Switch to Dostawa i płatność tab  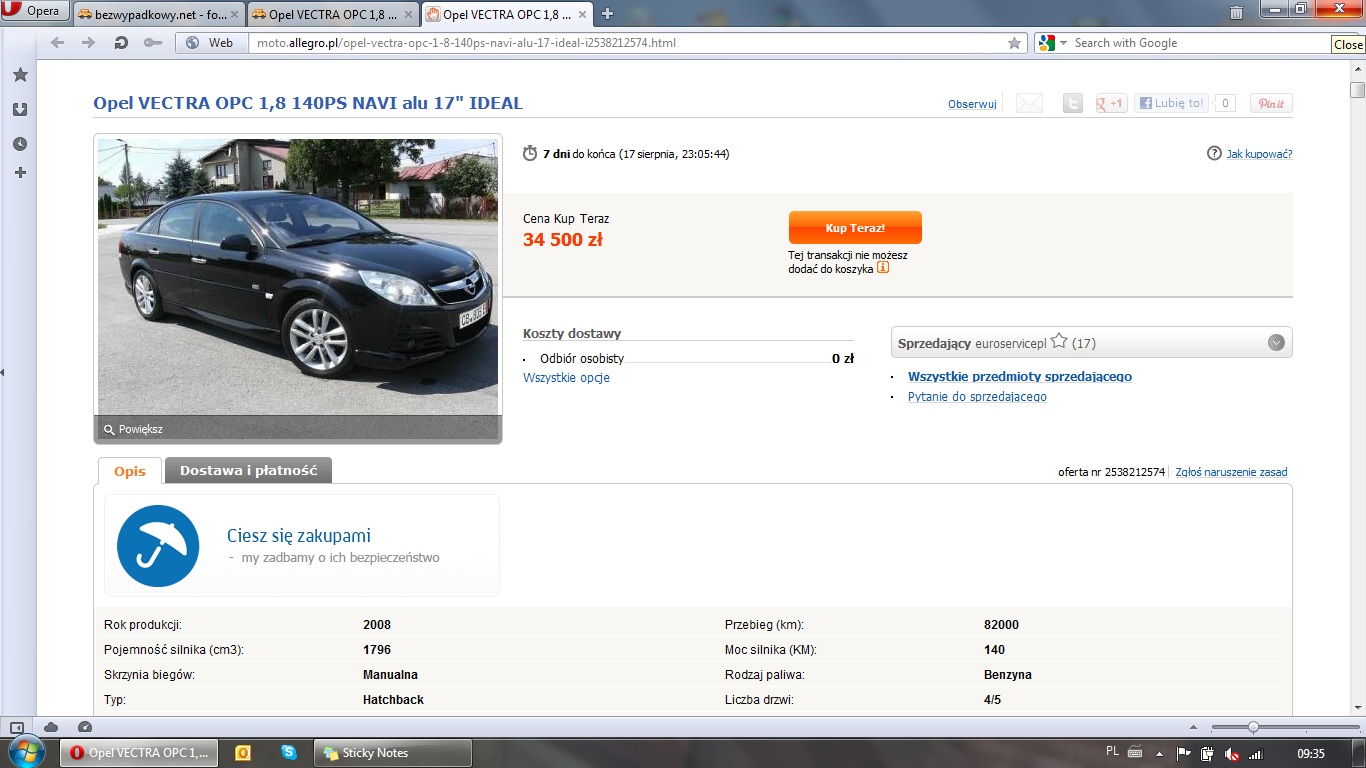(248, 470)
